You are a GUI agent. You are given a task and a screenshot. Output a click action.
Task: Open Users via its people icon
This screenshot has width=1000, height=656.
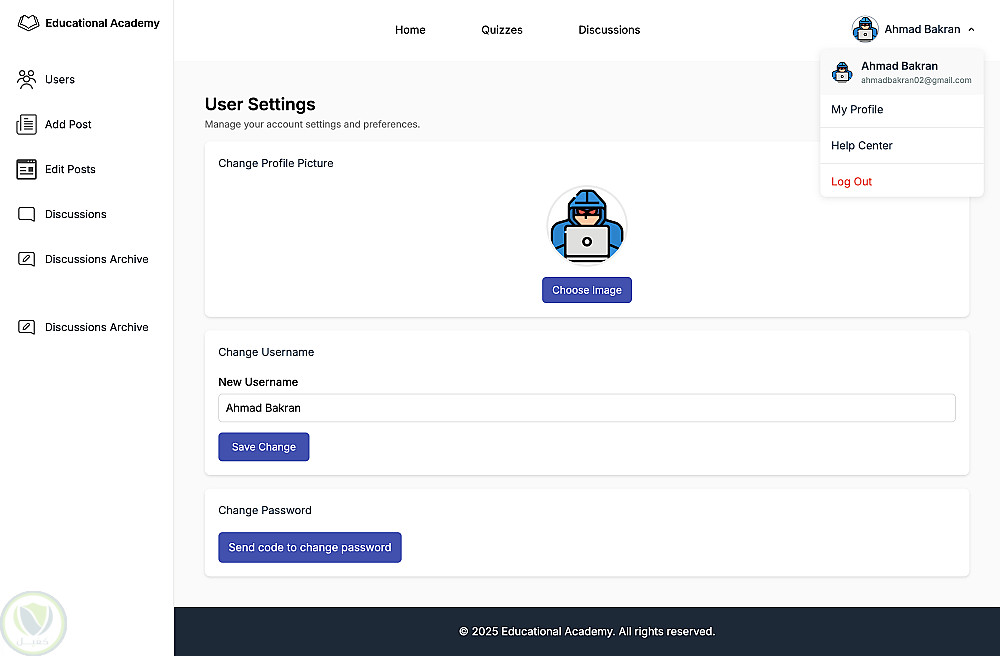click(x=27, y=79)
